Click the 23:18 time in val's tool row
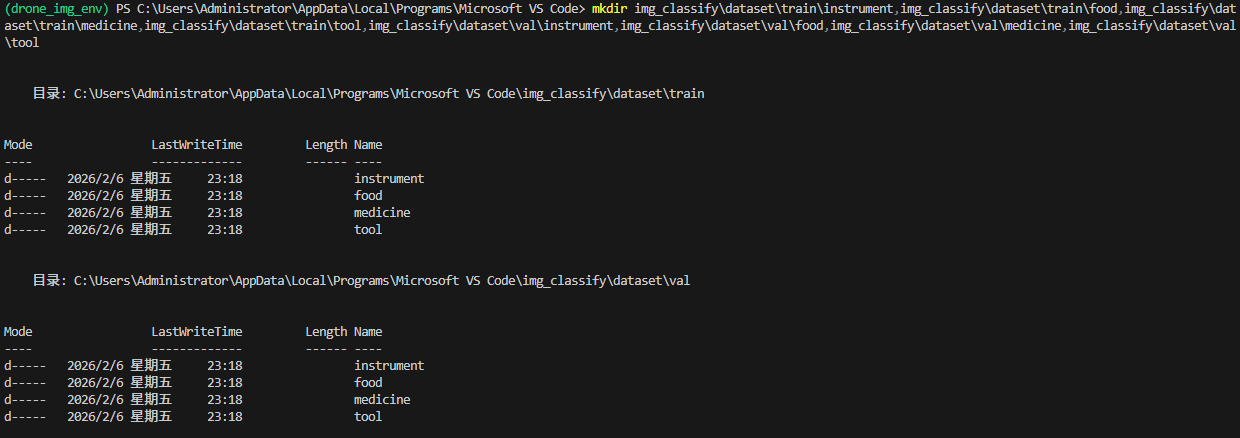This screenshot has width=1240, height=438. point(224,417)
